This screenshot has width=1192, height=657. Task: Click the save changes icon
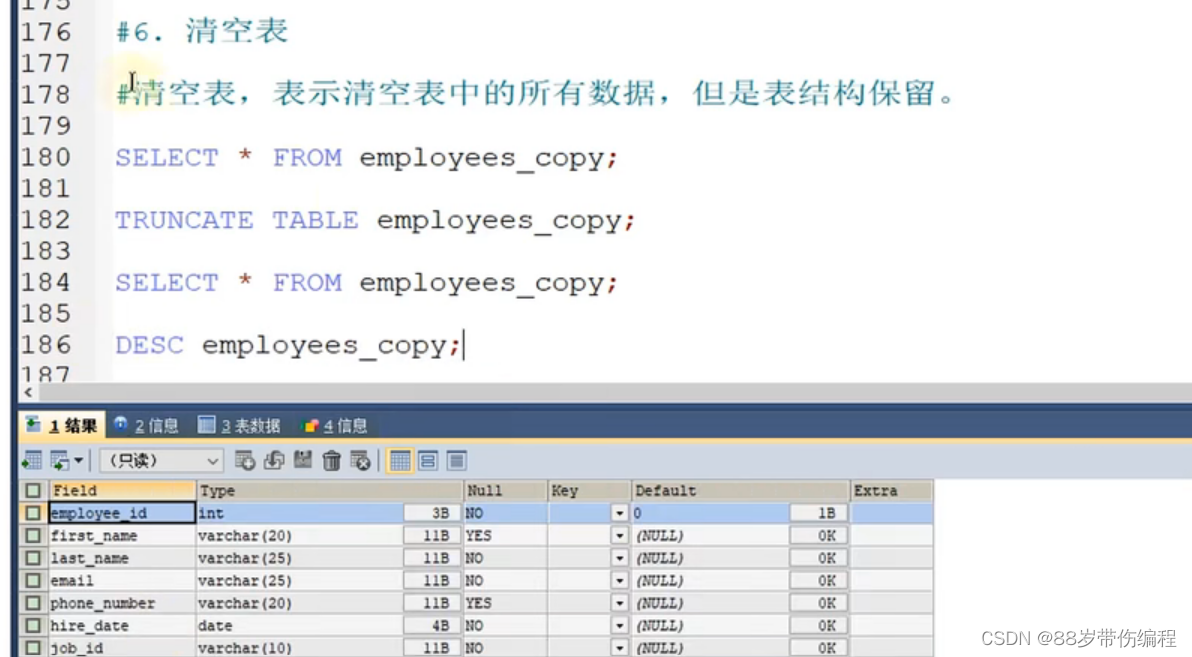click(x=300, y=460)
